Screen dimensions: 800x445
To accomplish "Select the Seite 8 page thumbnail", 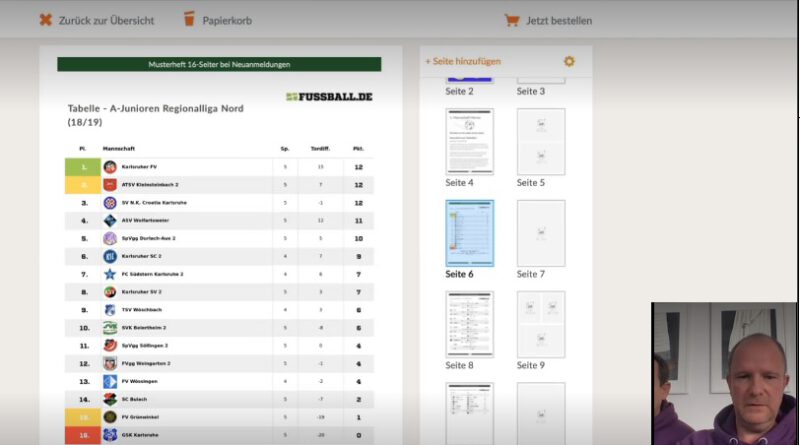I will coord(469,324).
